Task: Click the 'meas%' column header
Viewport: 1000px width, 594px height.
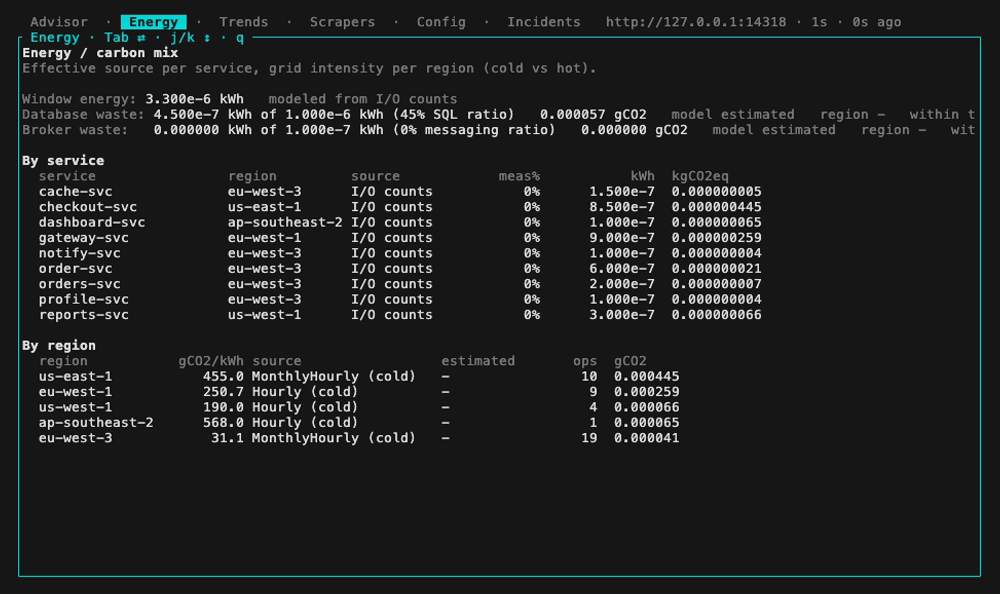Action: (x=519, y=176)
